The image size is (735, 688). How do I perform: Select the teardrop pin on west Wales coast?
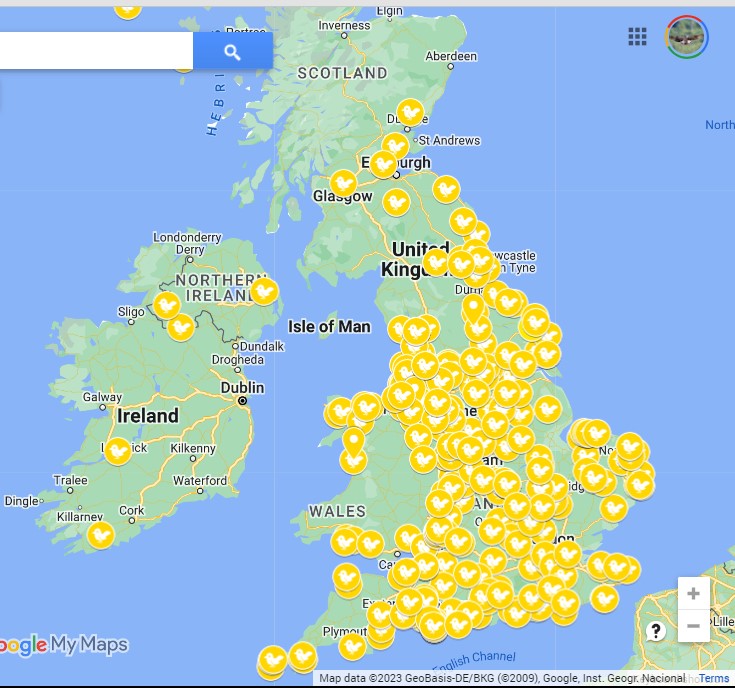coord(353,441)
